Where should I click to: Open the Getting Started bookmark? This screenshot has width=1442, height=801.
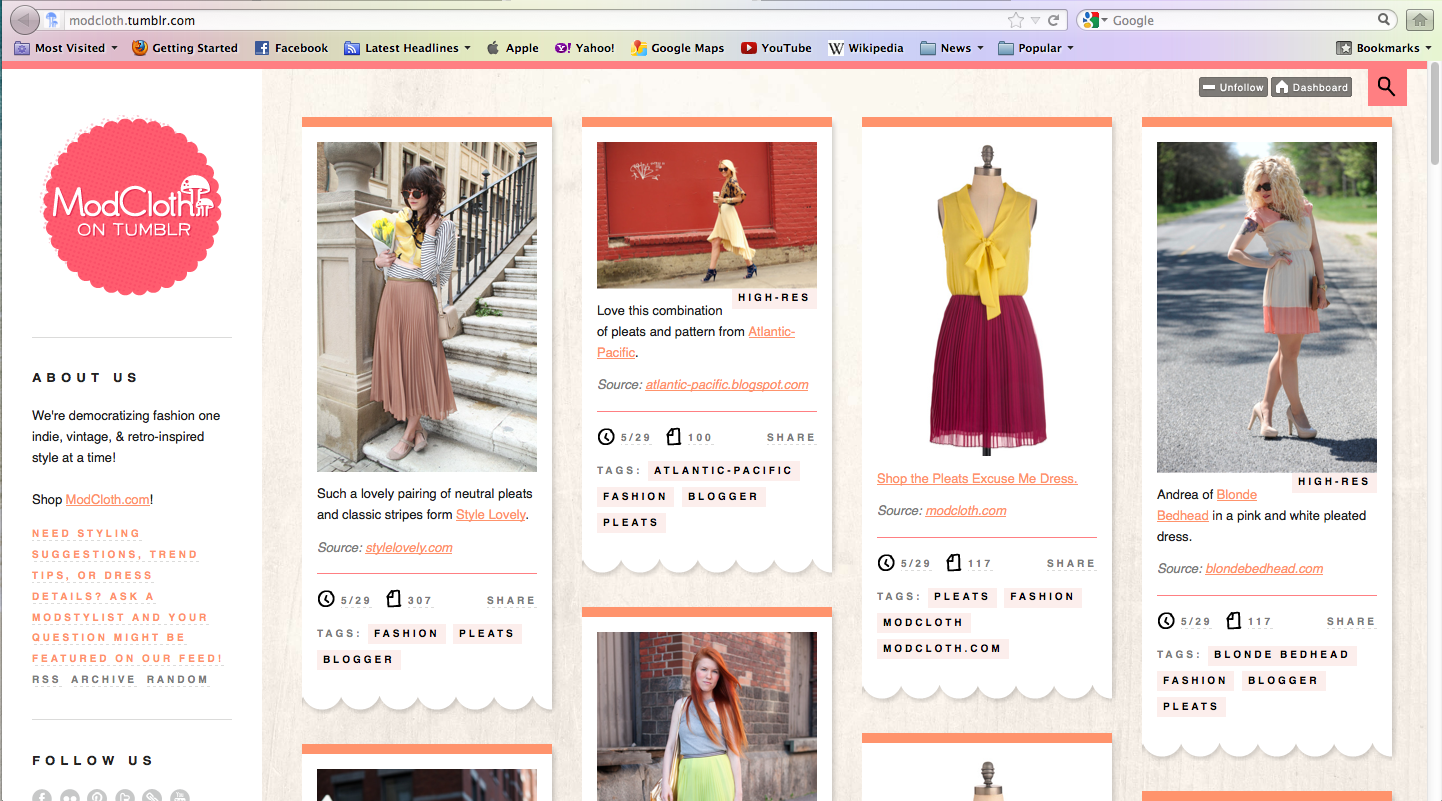[x=185, y=48]
